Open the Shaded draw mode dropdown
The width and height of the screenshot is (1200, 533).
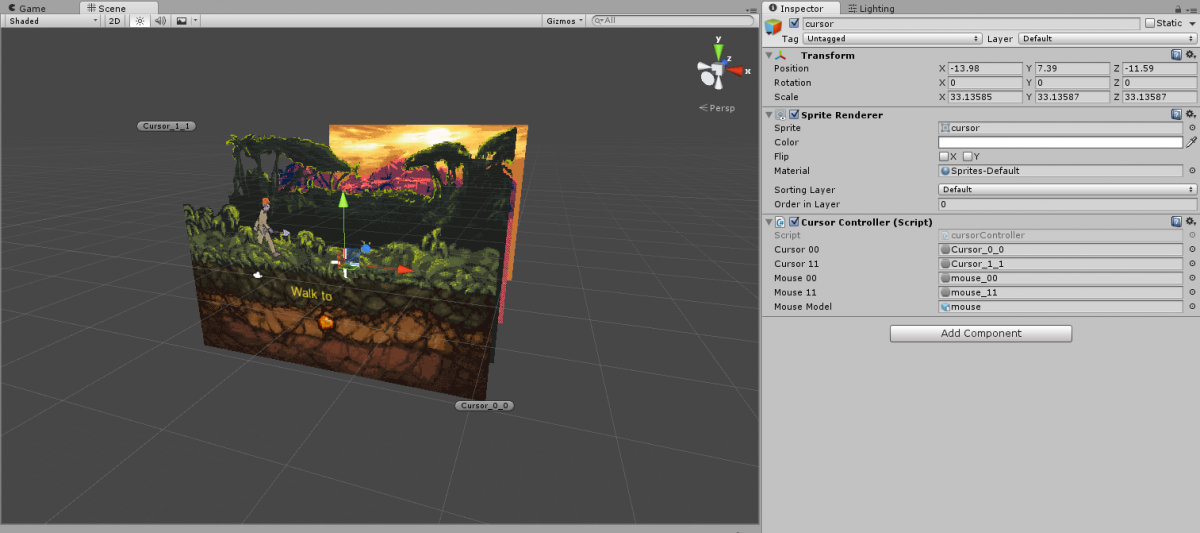[52, 20]
